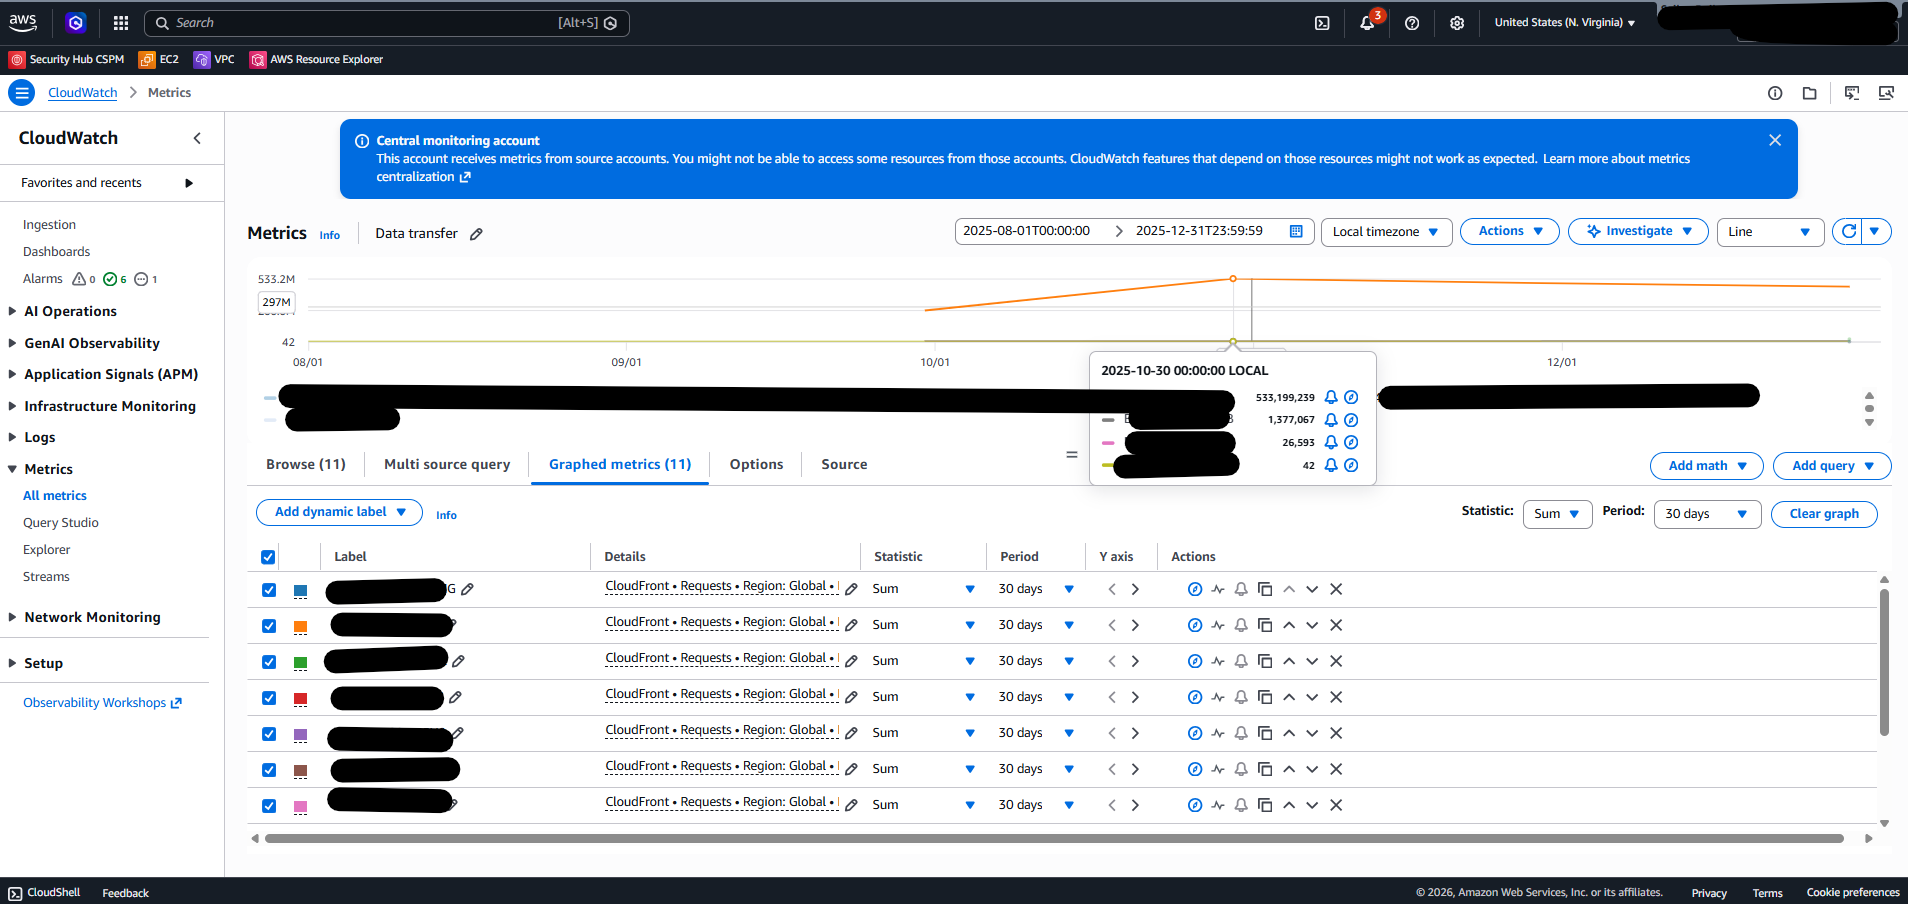1908x904 pixels.
Task: Open the Statistic Sum dropdown above the table
Action: [1557, 514]
